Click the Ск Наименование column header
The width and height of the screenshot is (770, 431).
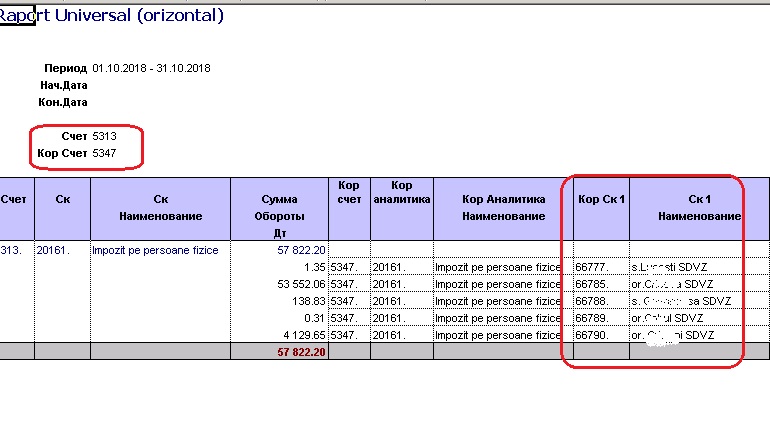tap(161, 209)
